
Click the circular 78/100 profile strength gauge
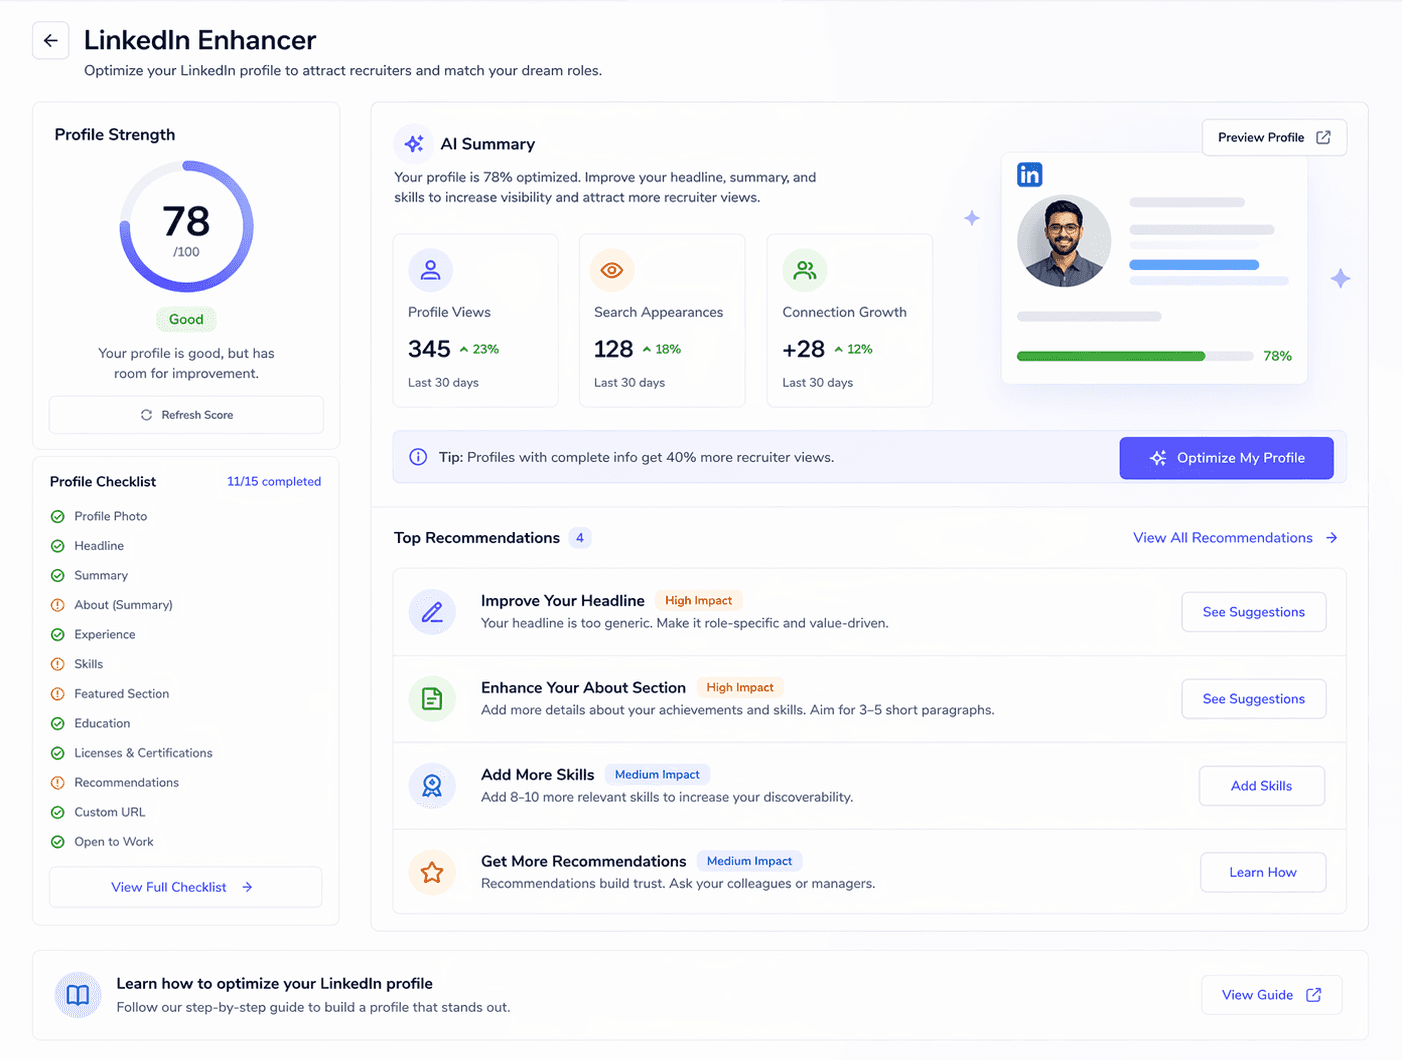(x=186, y=227)
